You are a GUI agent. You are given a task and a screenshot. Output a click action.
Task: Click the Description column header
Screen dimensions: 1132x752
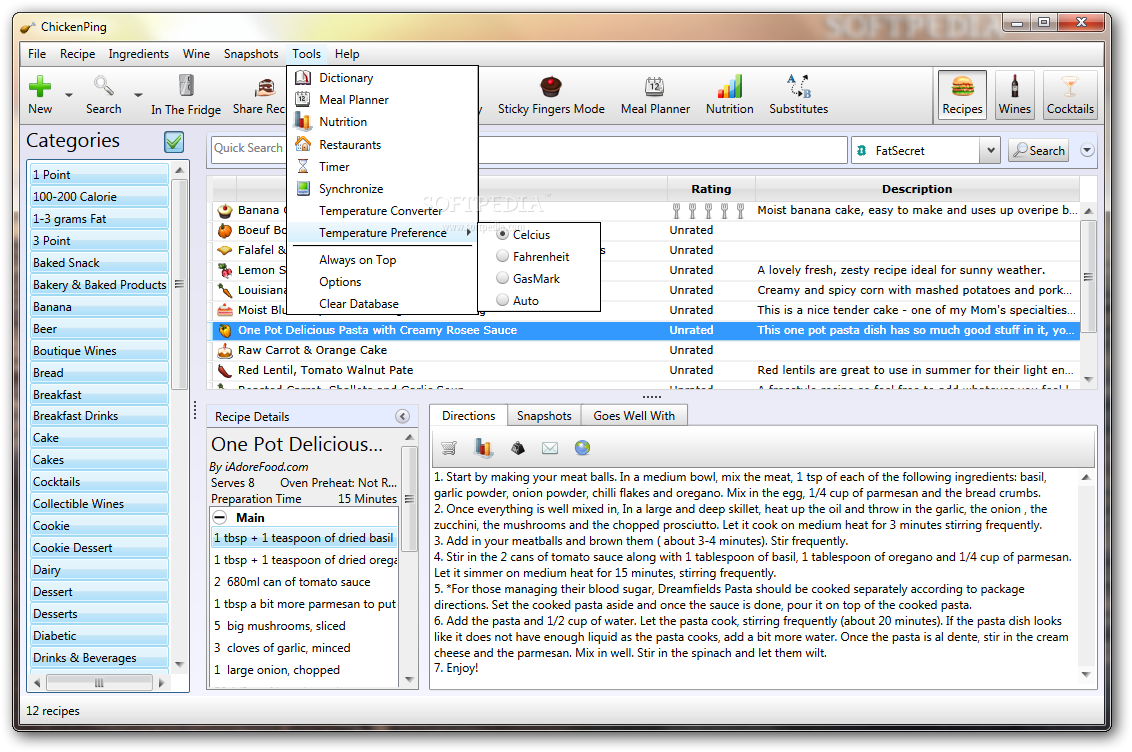[917, 189]
